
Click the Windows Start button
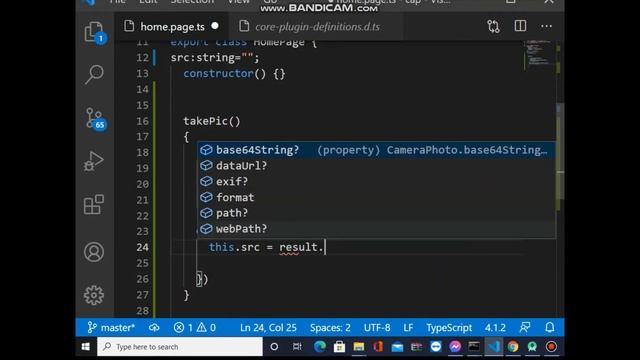pos(86,347)
